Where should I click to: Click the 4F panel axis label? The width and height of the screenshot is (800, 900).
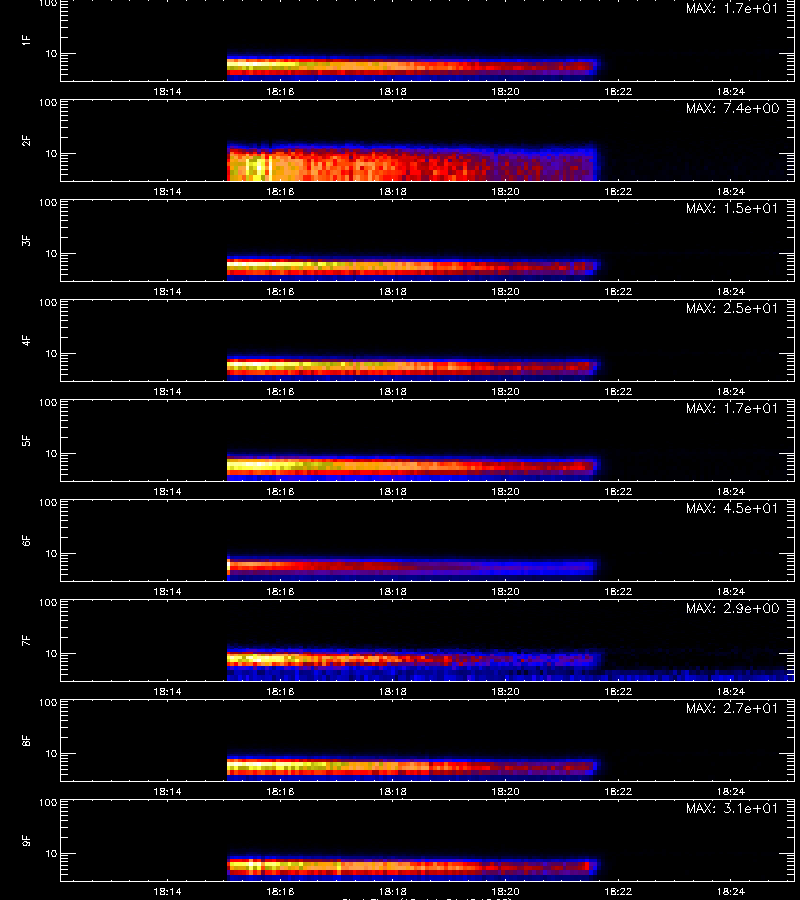pos(26,340)
